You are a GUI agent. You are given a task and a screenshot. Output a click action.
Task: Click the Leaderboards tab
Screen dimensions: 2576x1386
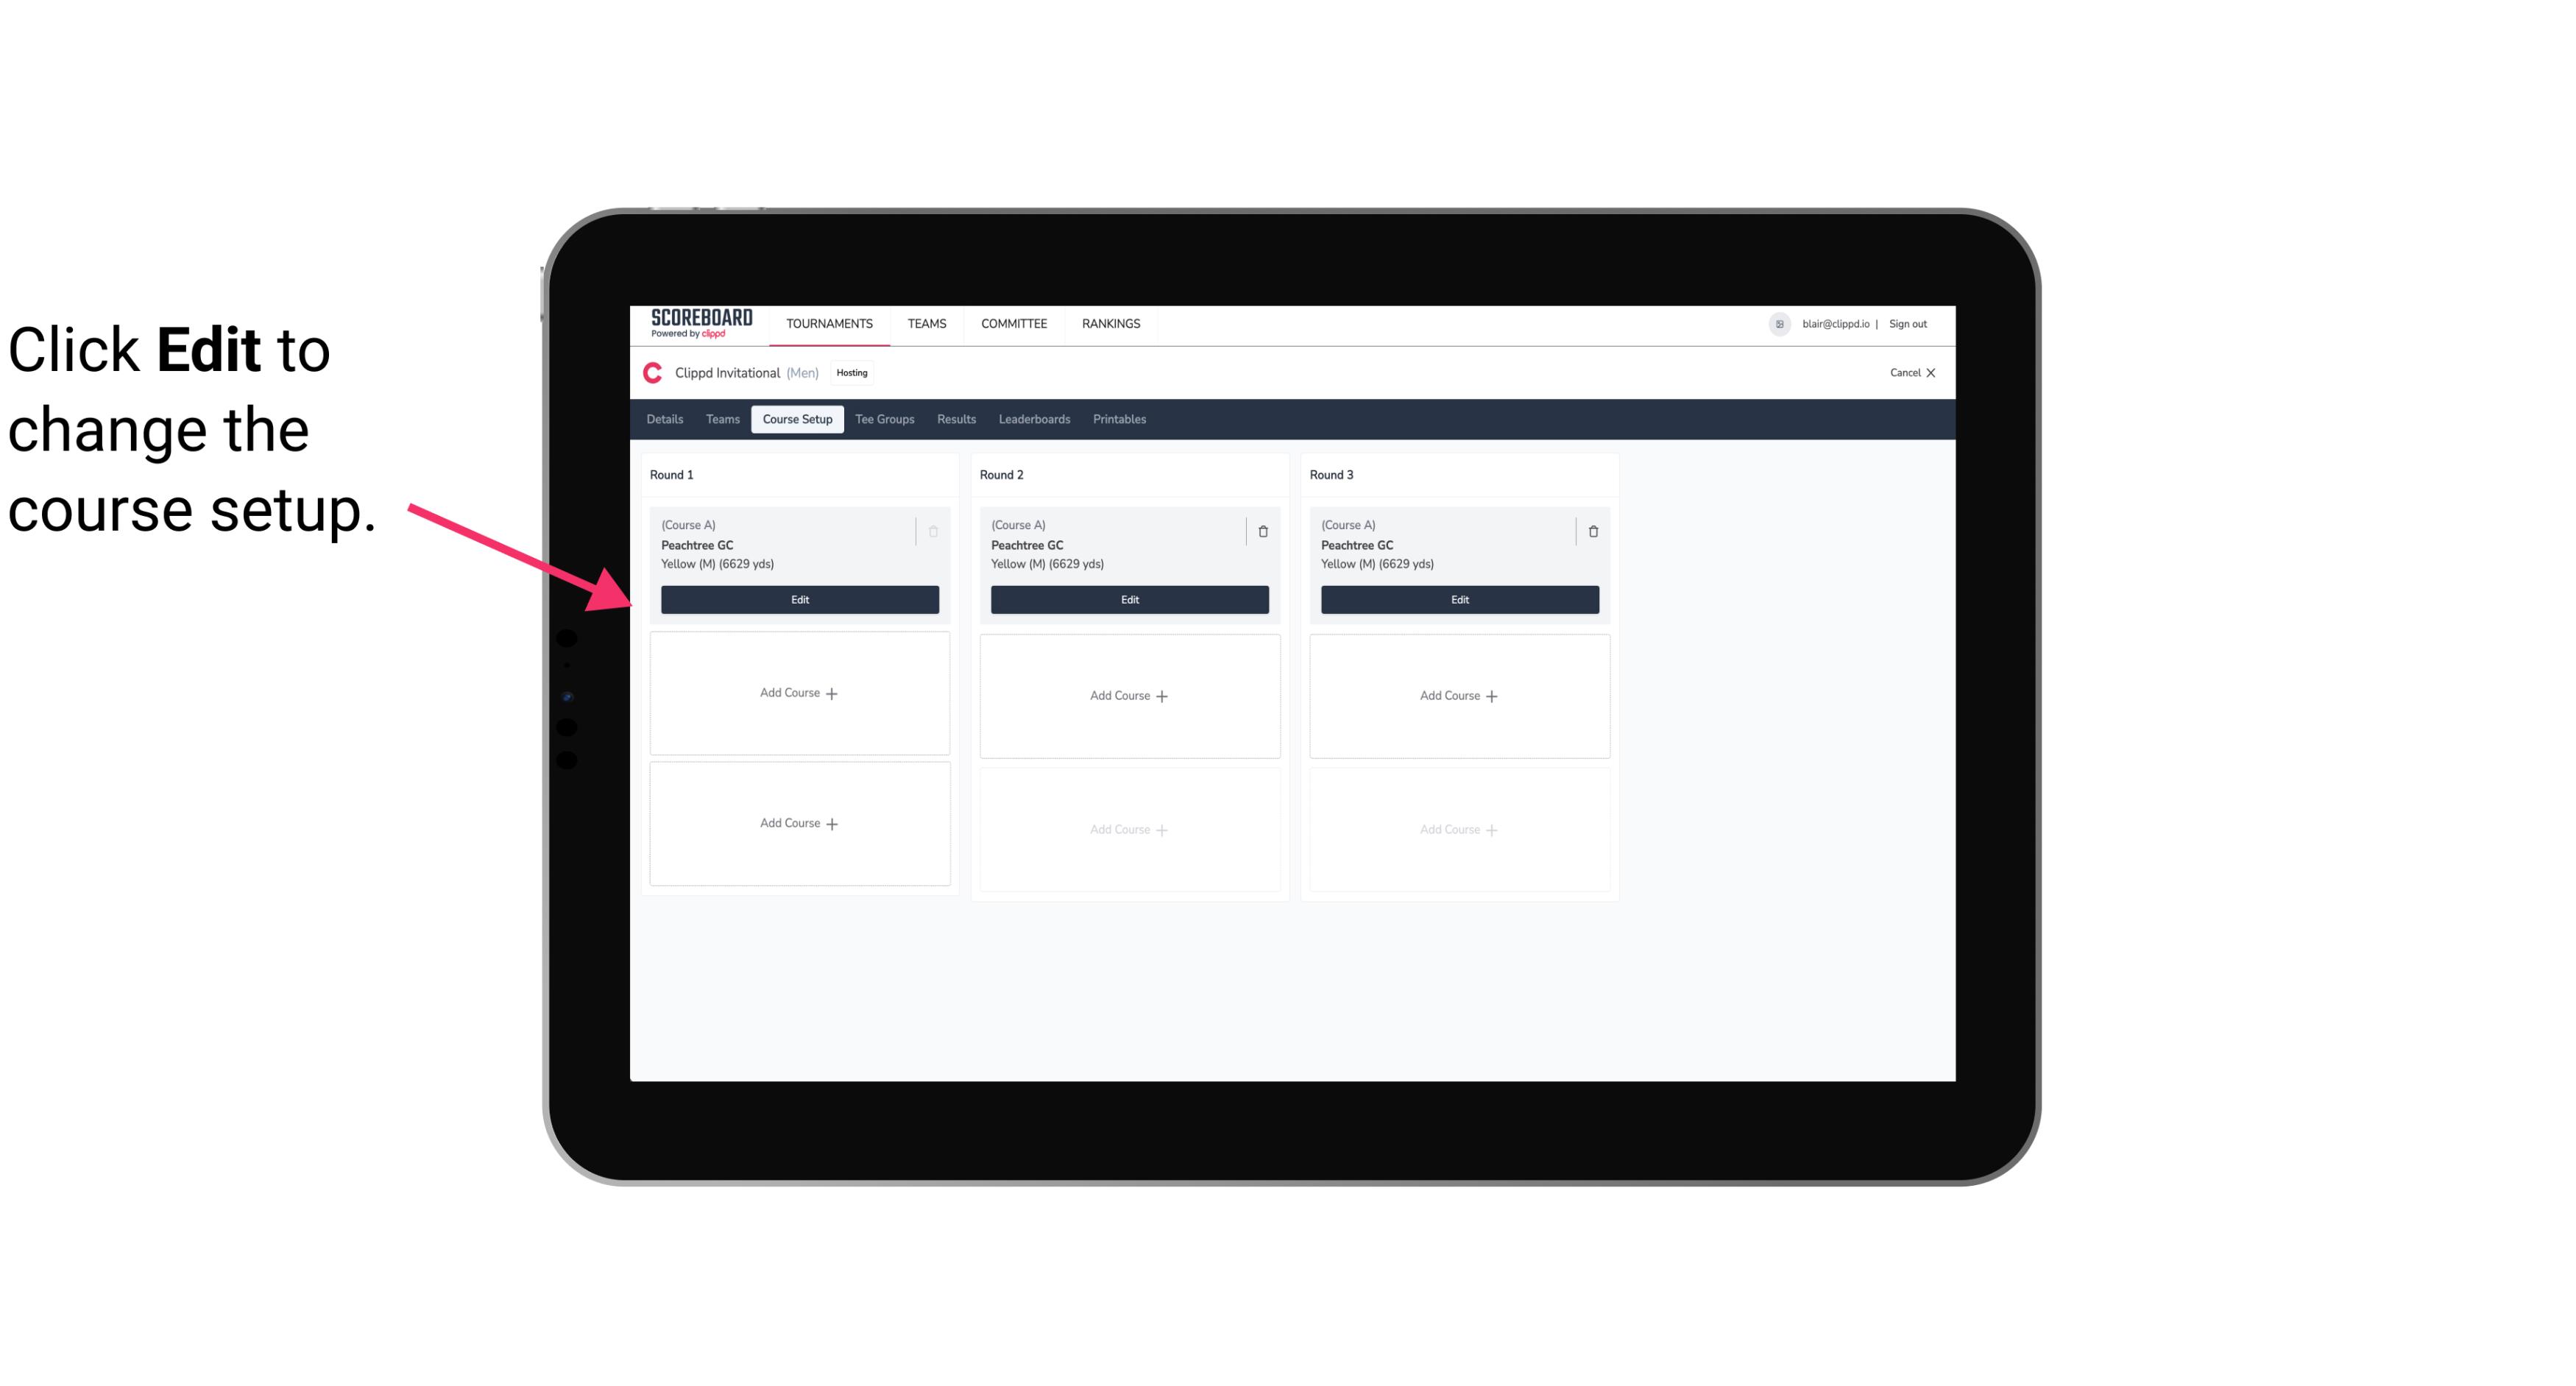point(1036,418)
